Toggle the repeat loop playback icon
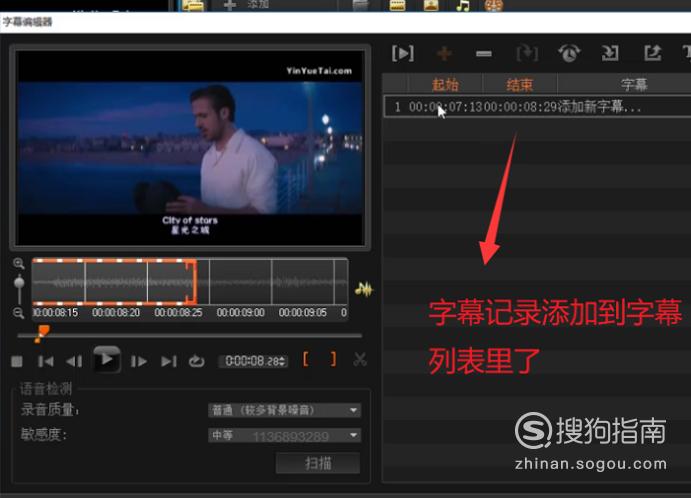Screen dimensions: 691x498 pos(197,361)
